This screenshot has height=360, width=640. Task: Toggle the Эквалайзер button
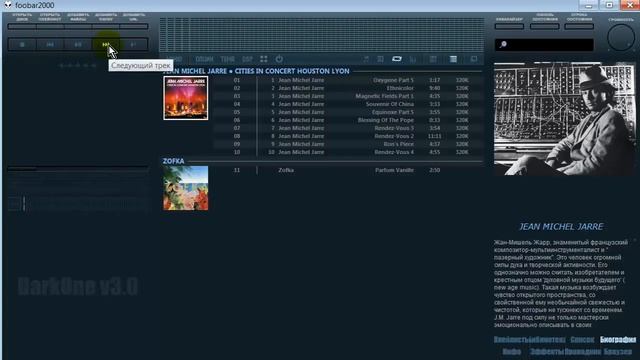(509, 26)
